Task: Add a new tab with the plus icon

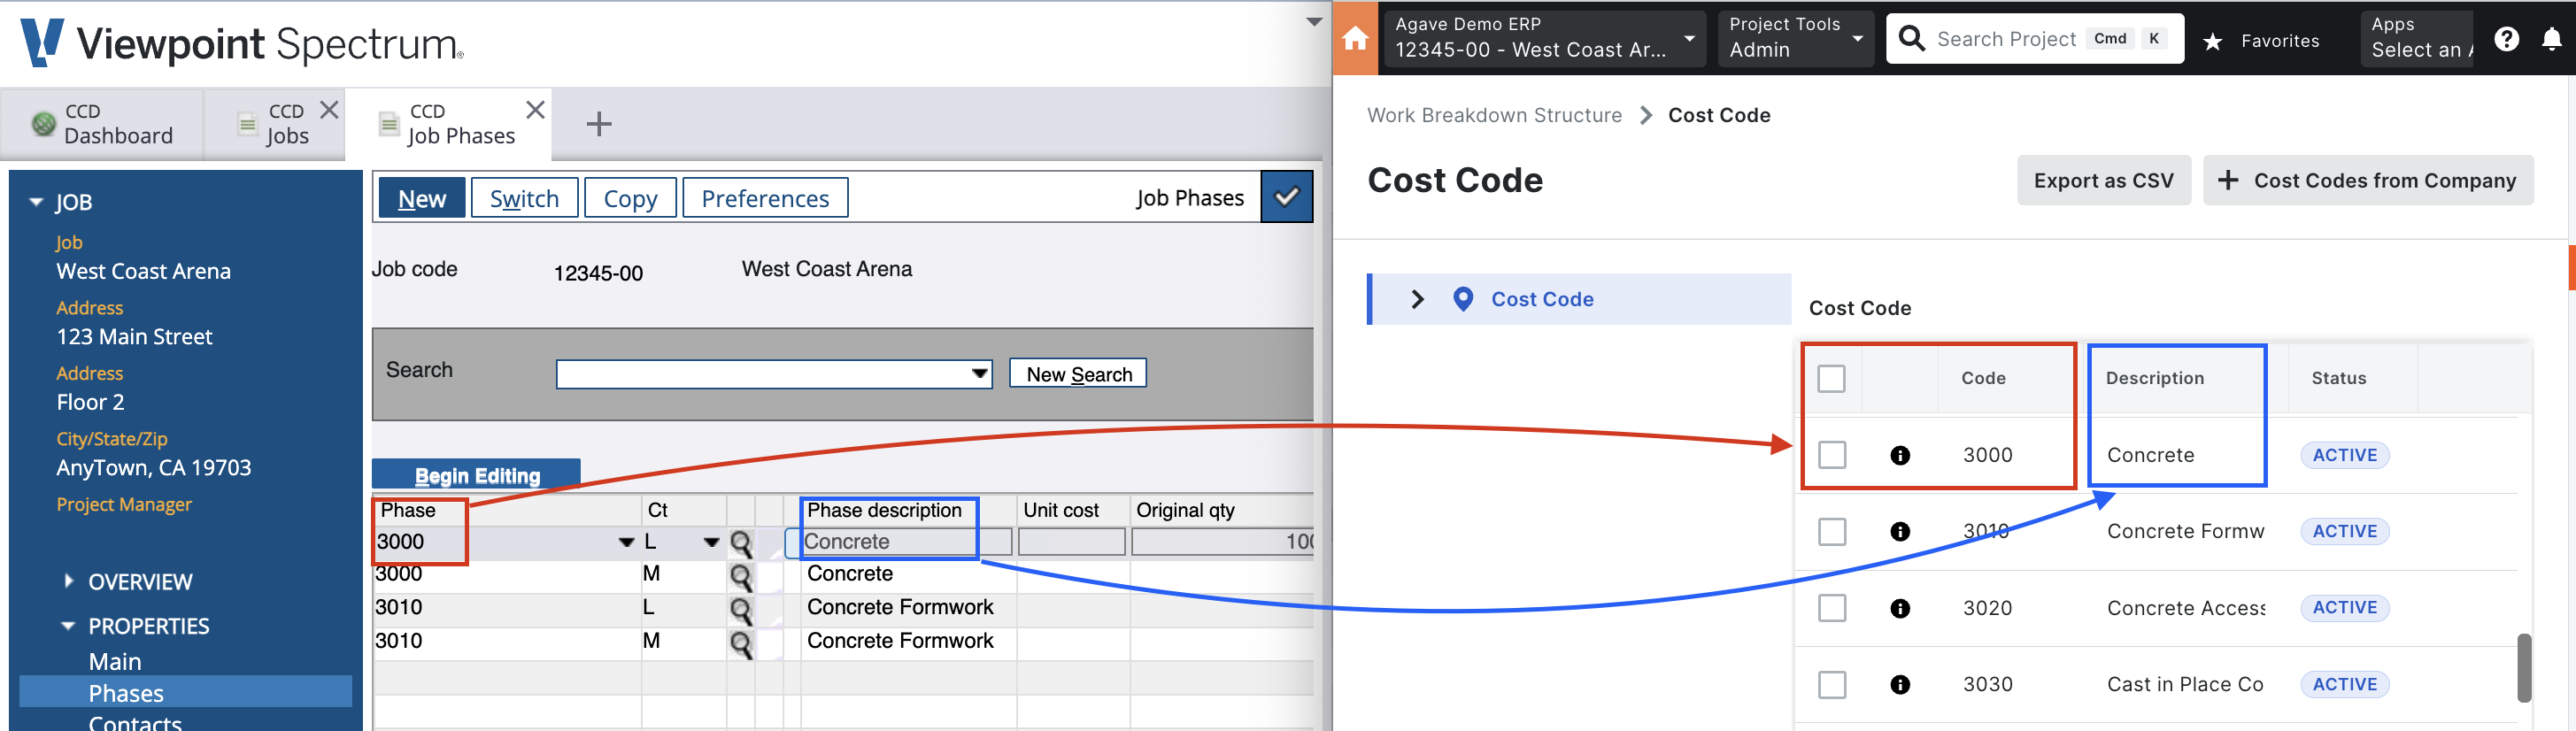Action: [598, 124]
